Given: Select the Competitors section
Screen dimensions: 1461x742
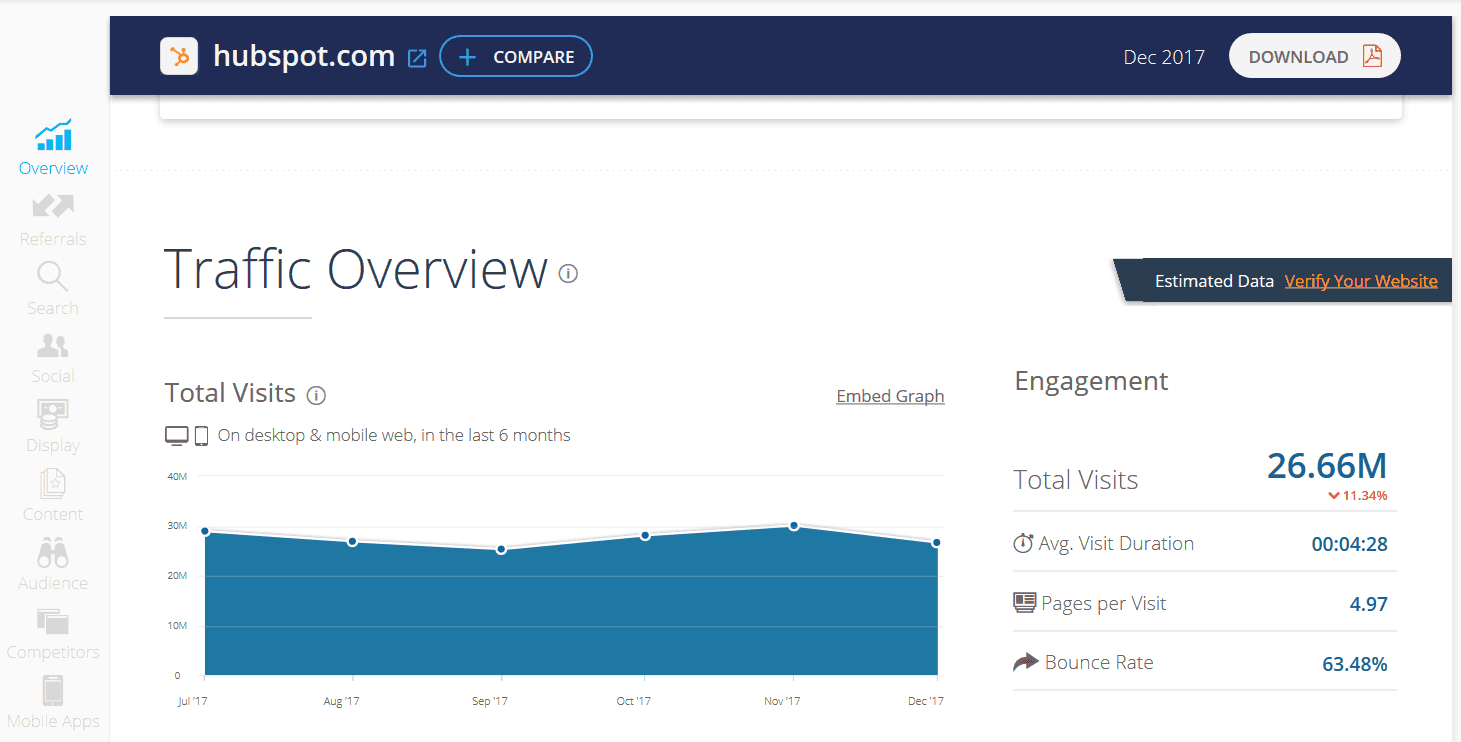Looking at the screenshot, I should (52, 620).
